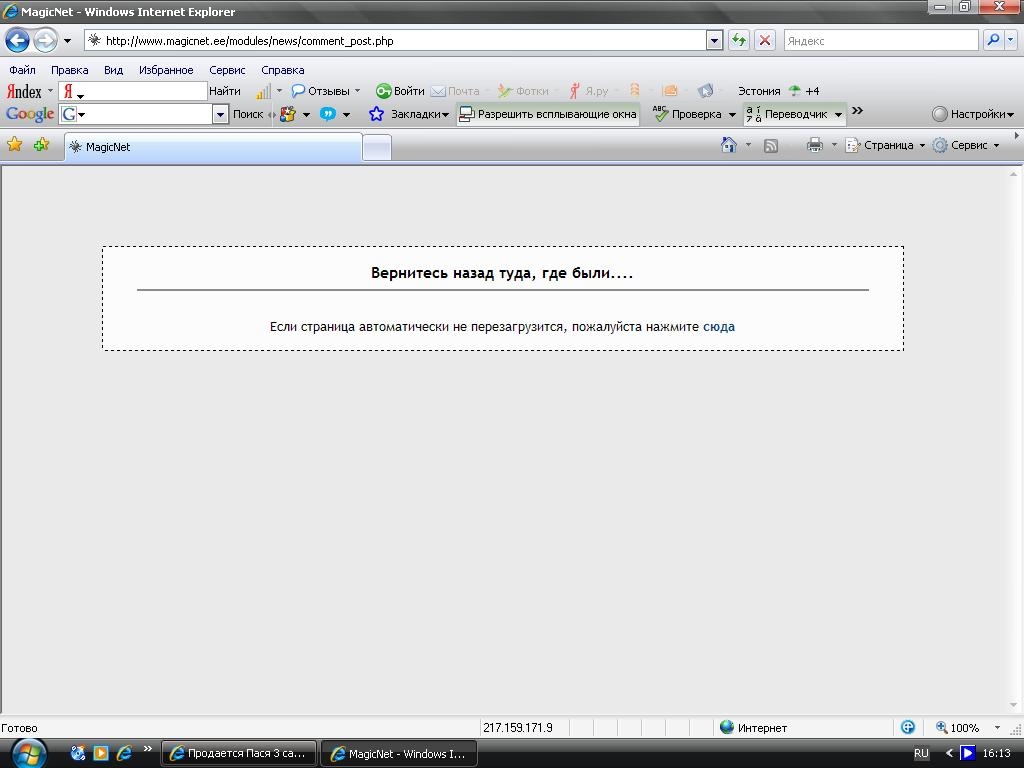Viewport: 1024px width, 768px height.
Task: Click the magnifier search button
Action: pyautogui.click(x=993, y=40)
